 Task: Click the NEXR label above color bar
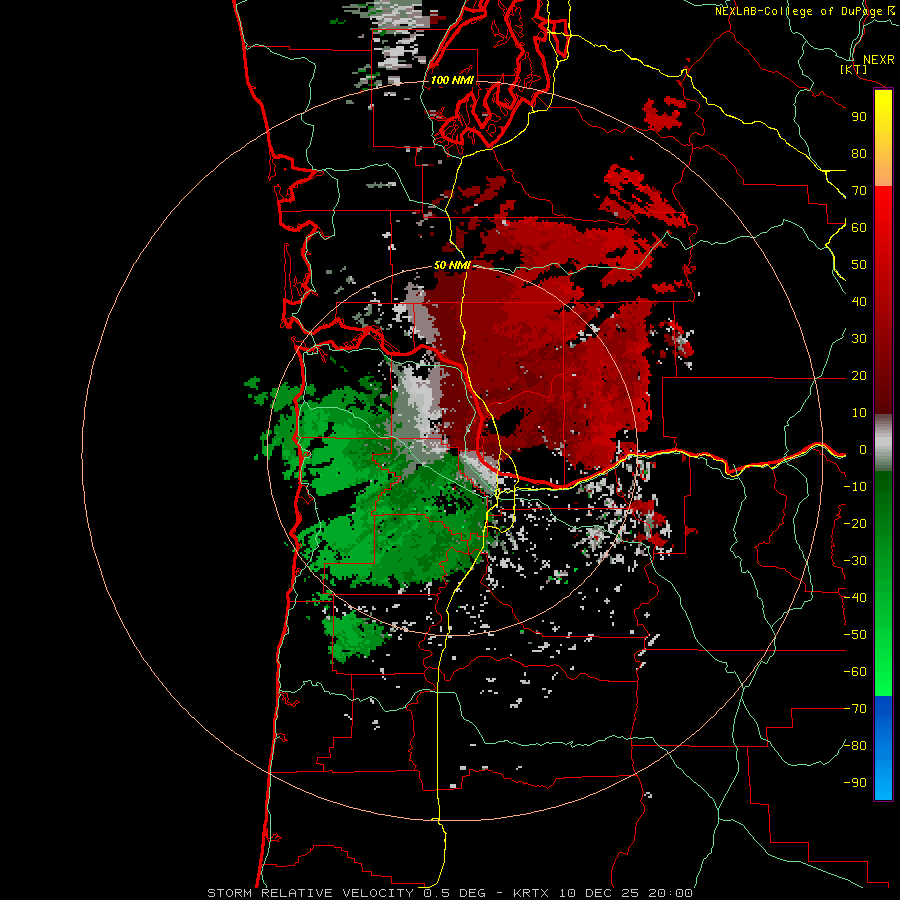click(x=879, y=60)
